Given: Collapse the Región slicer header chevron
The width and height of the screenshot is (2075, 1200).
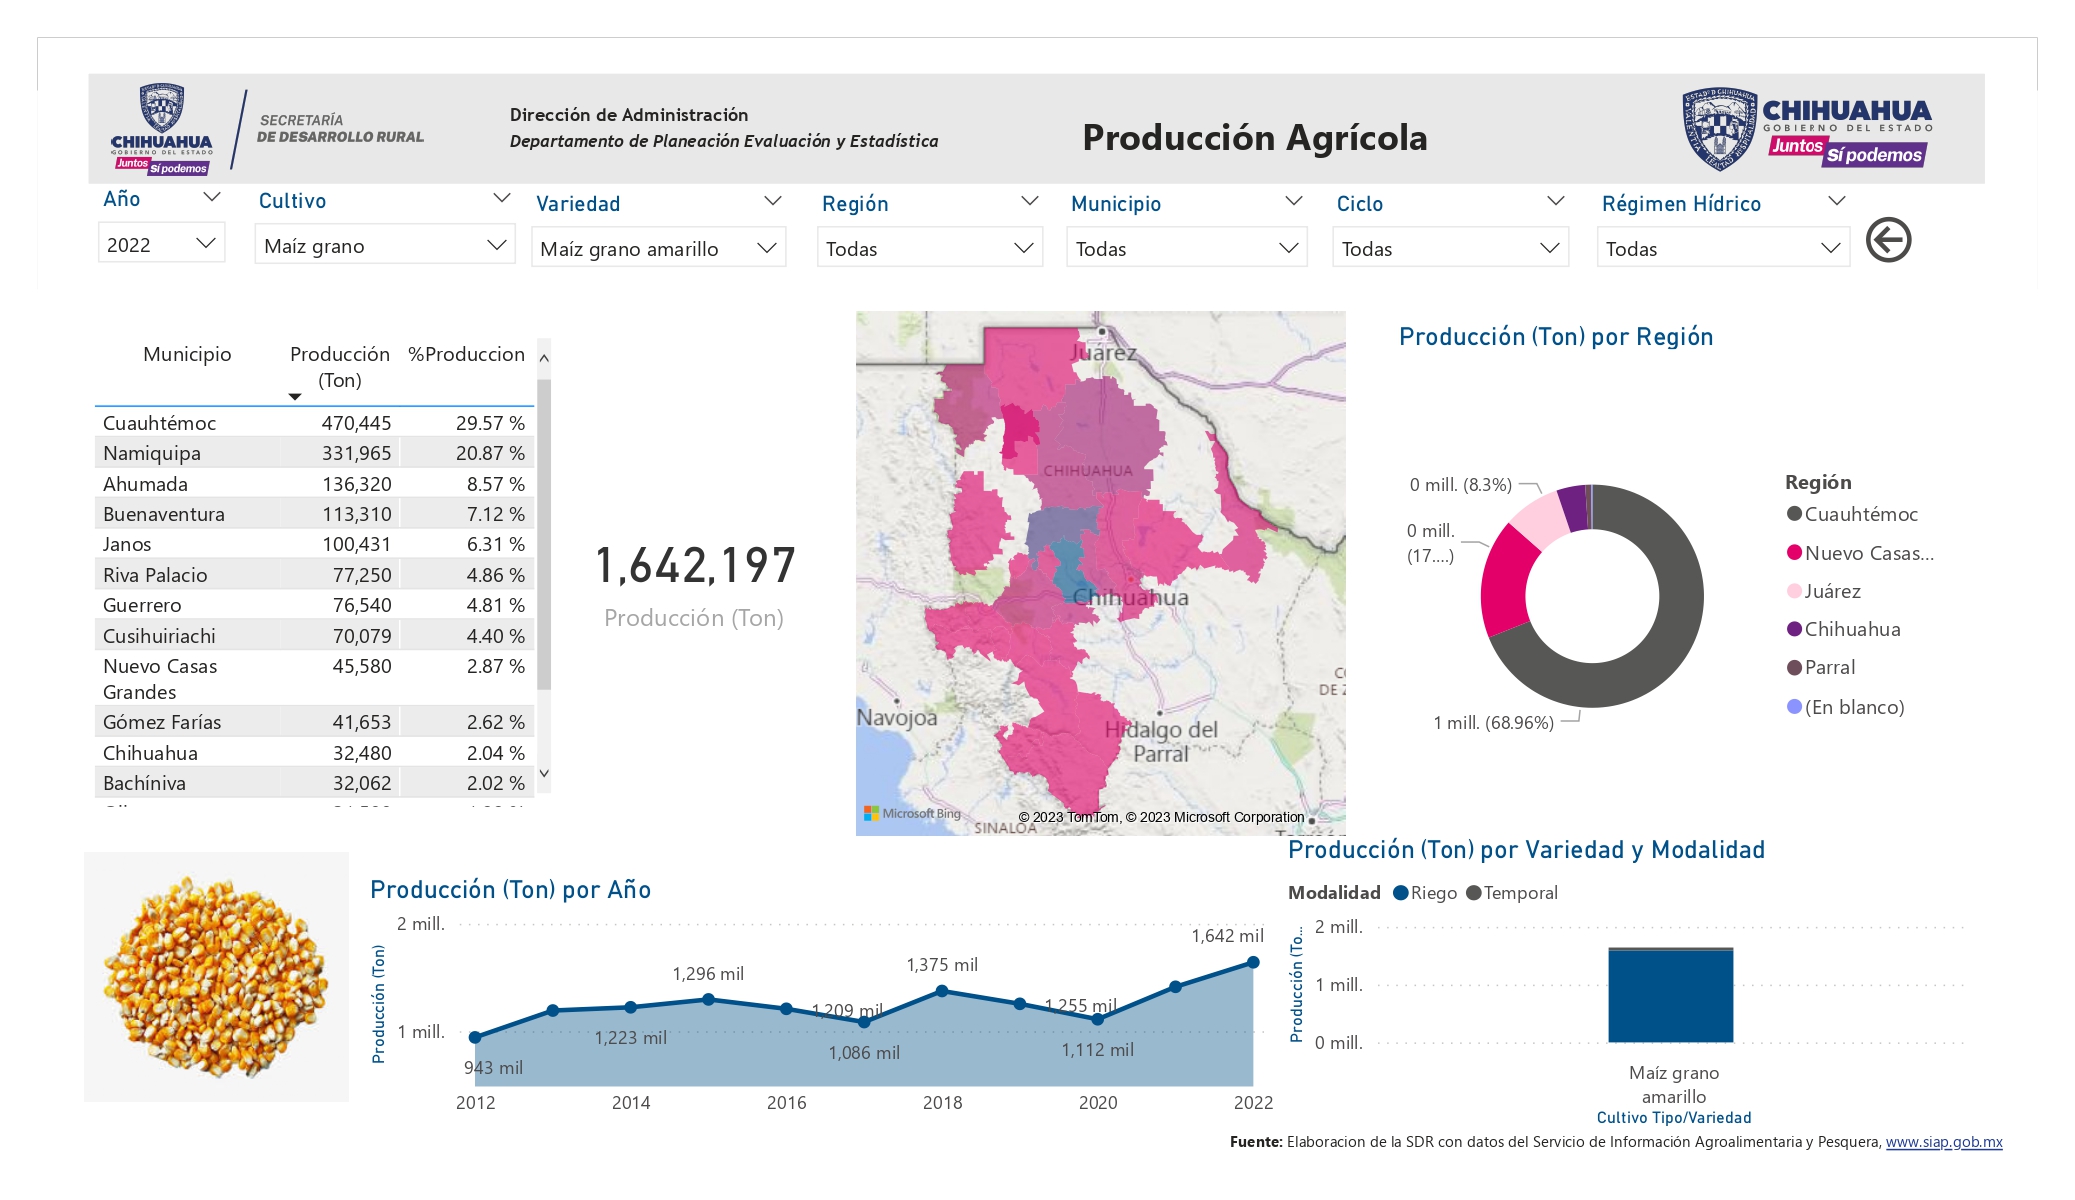Looking at the screenshot, I should 1029,201.
